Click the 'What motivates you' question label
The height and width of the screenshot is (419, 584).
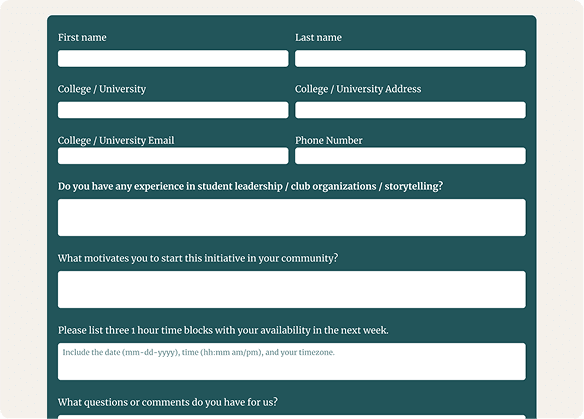click(x=198, y=258)
